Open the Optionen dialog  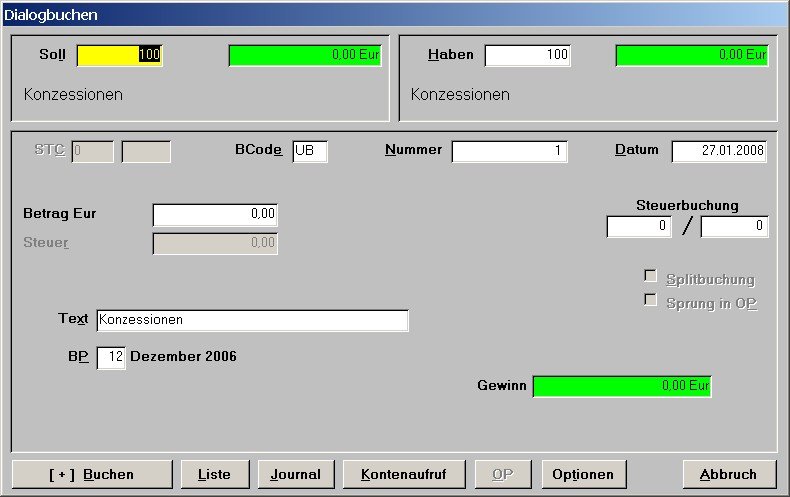click(x=583, y=474)
